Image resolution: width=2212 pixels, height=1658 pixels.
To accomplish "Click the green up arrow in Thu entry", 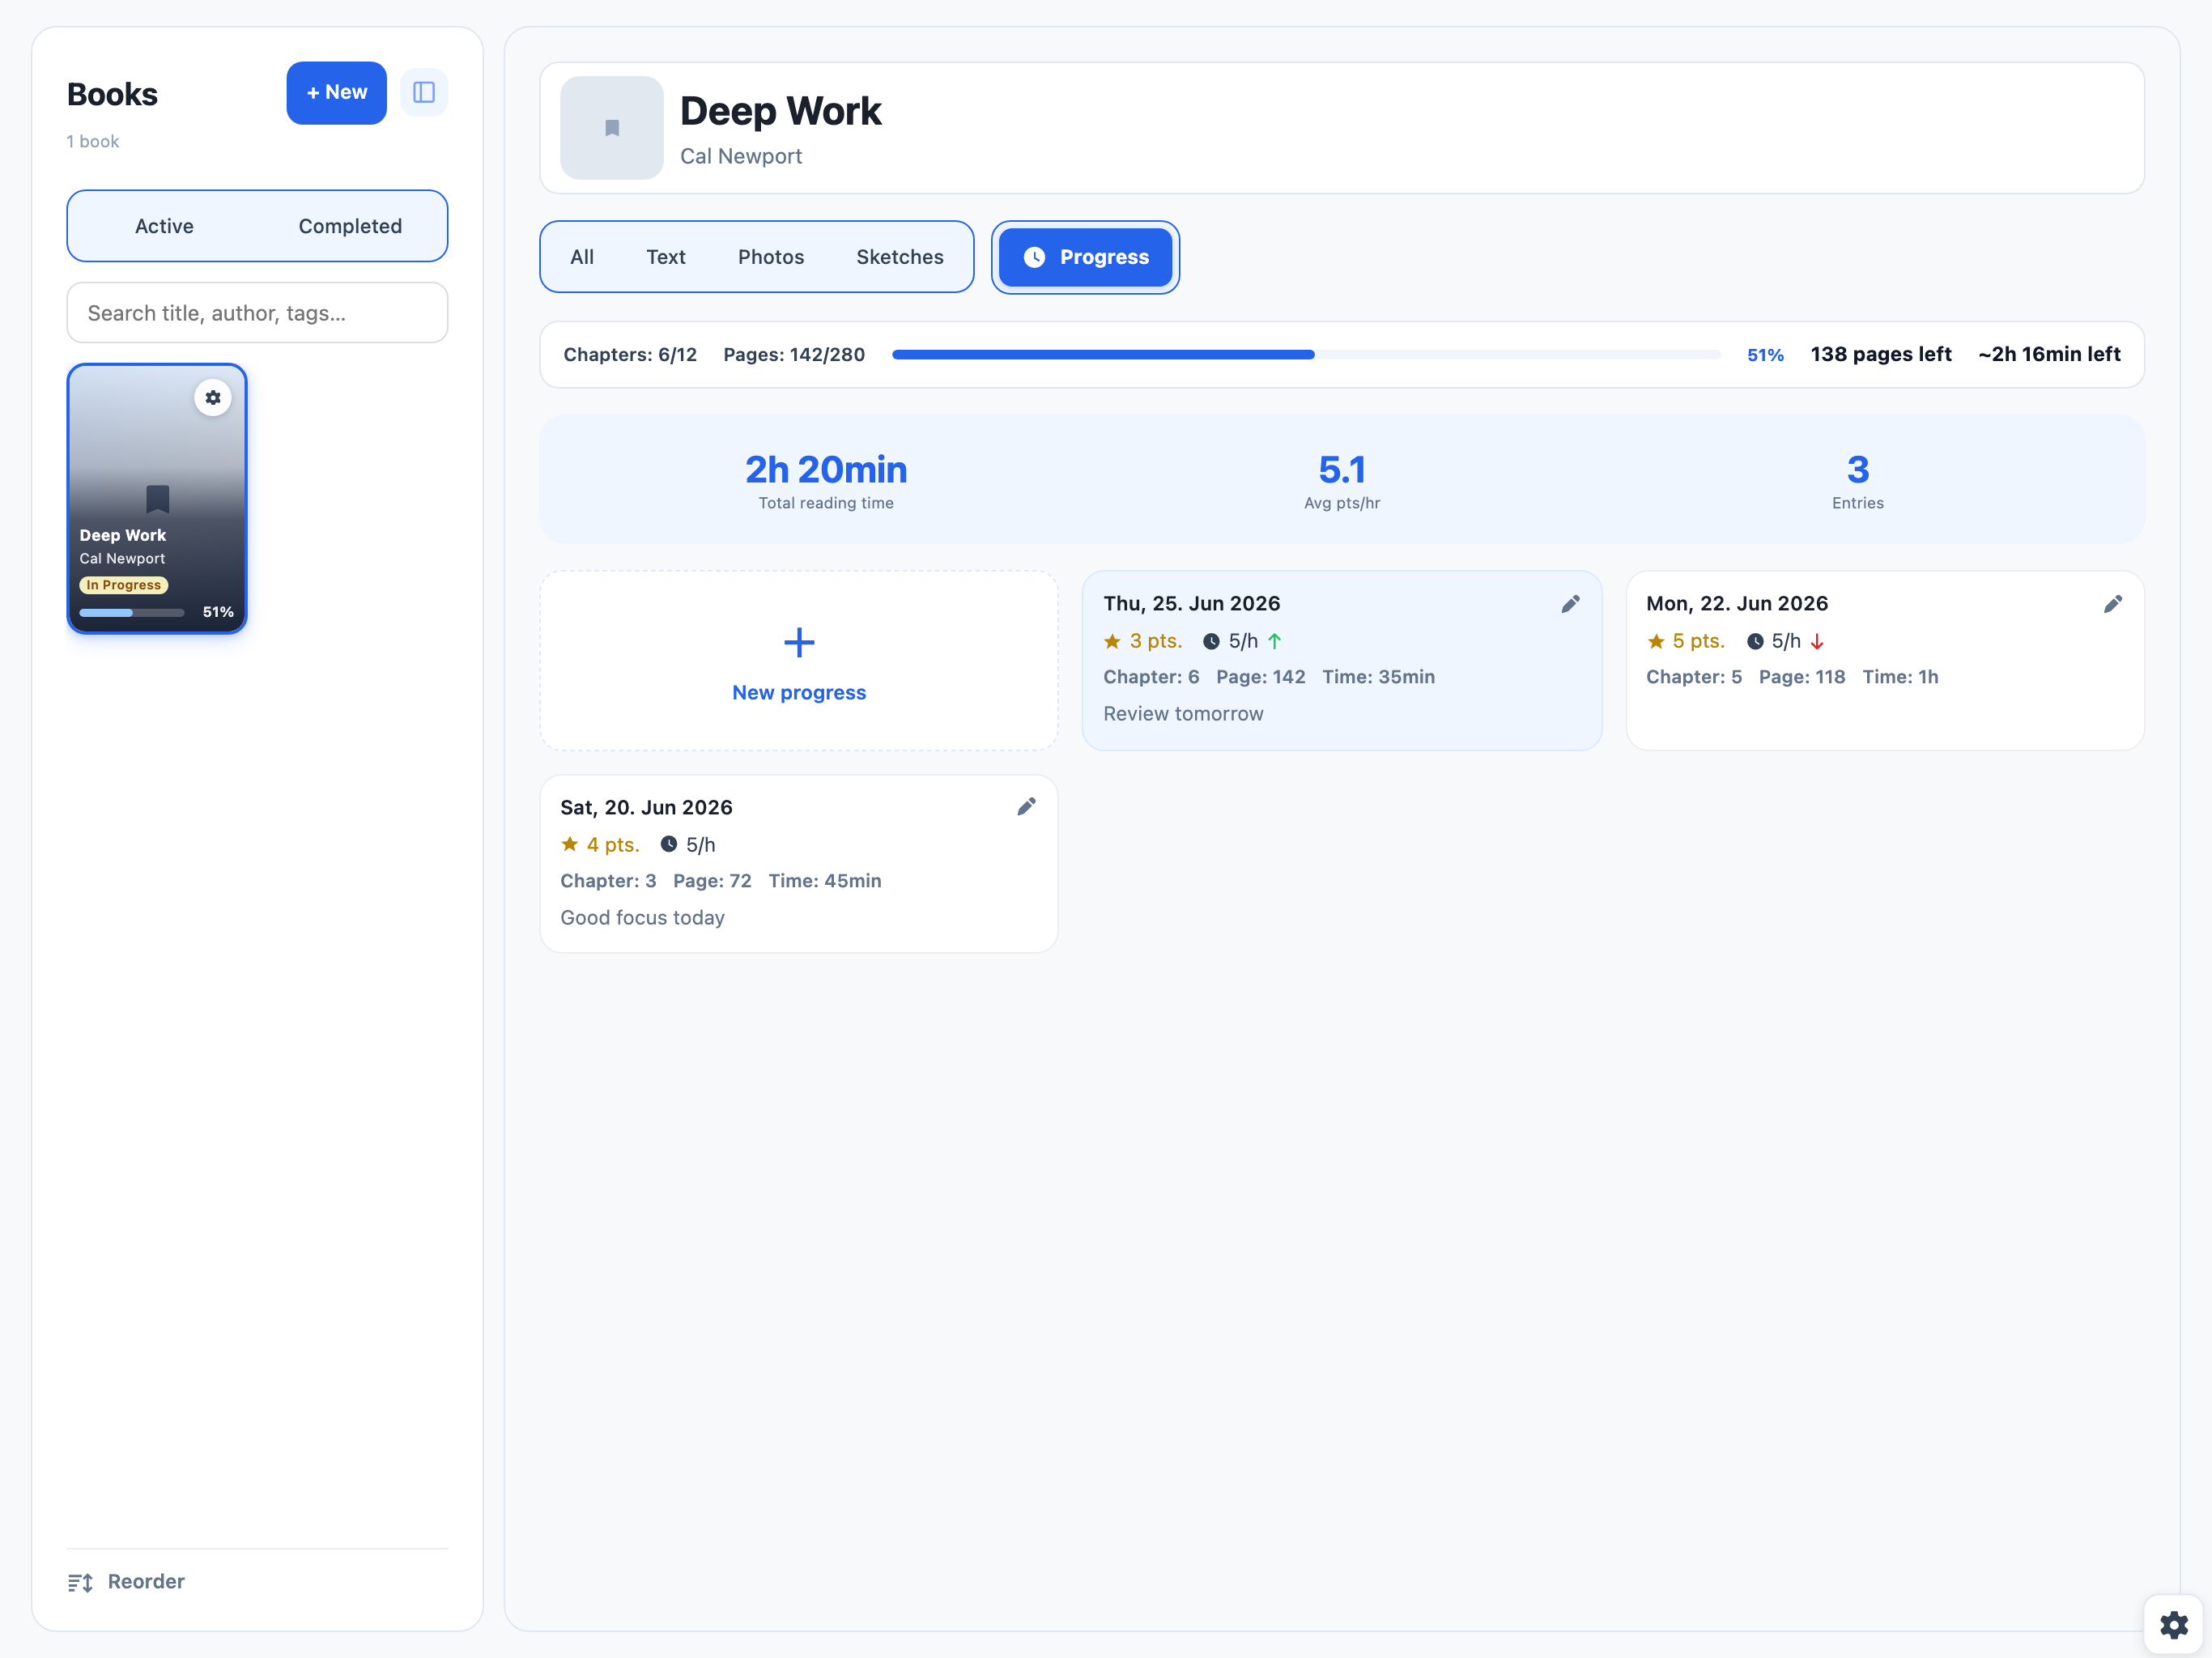I will coord(1275,641).
